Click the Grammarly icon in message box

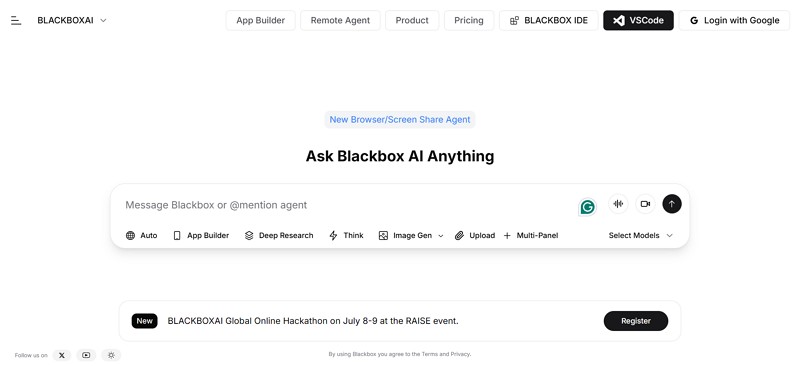(588, 207)
